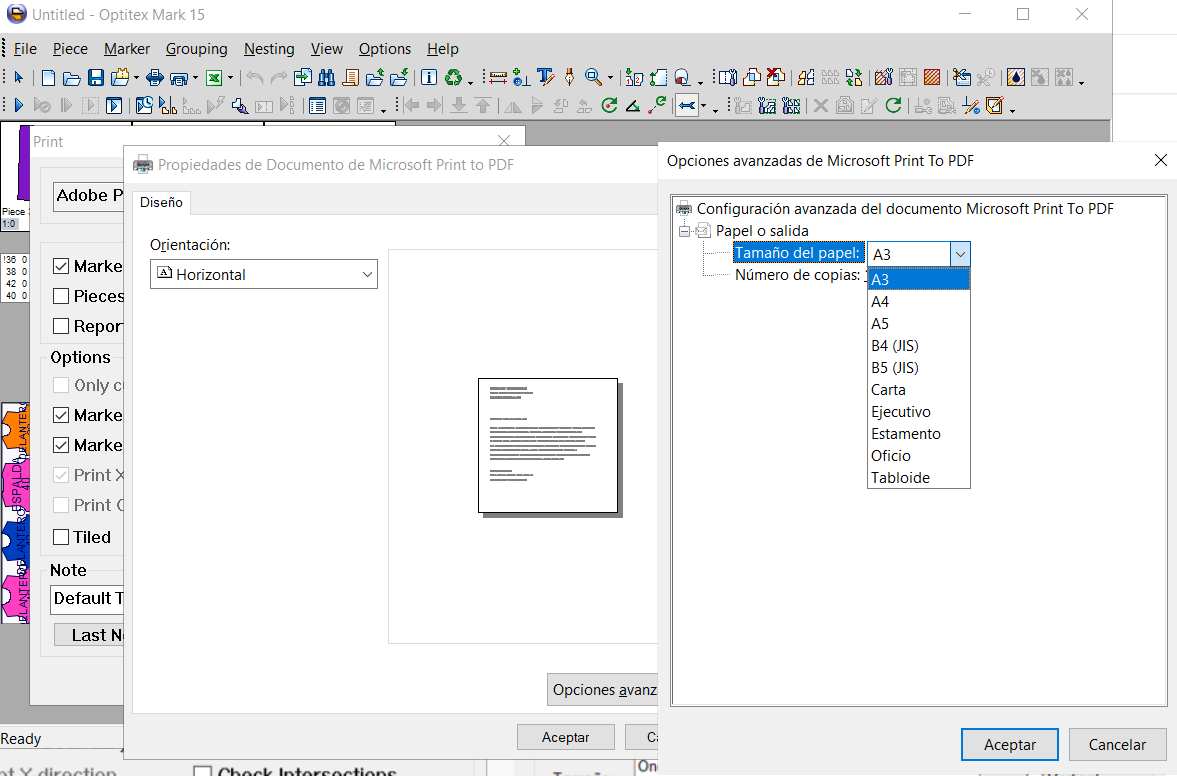Select the arrow pointer tool
1177x776 pixels.
click(19, 77)
